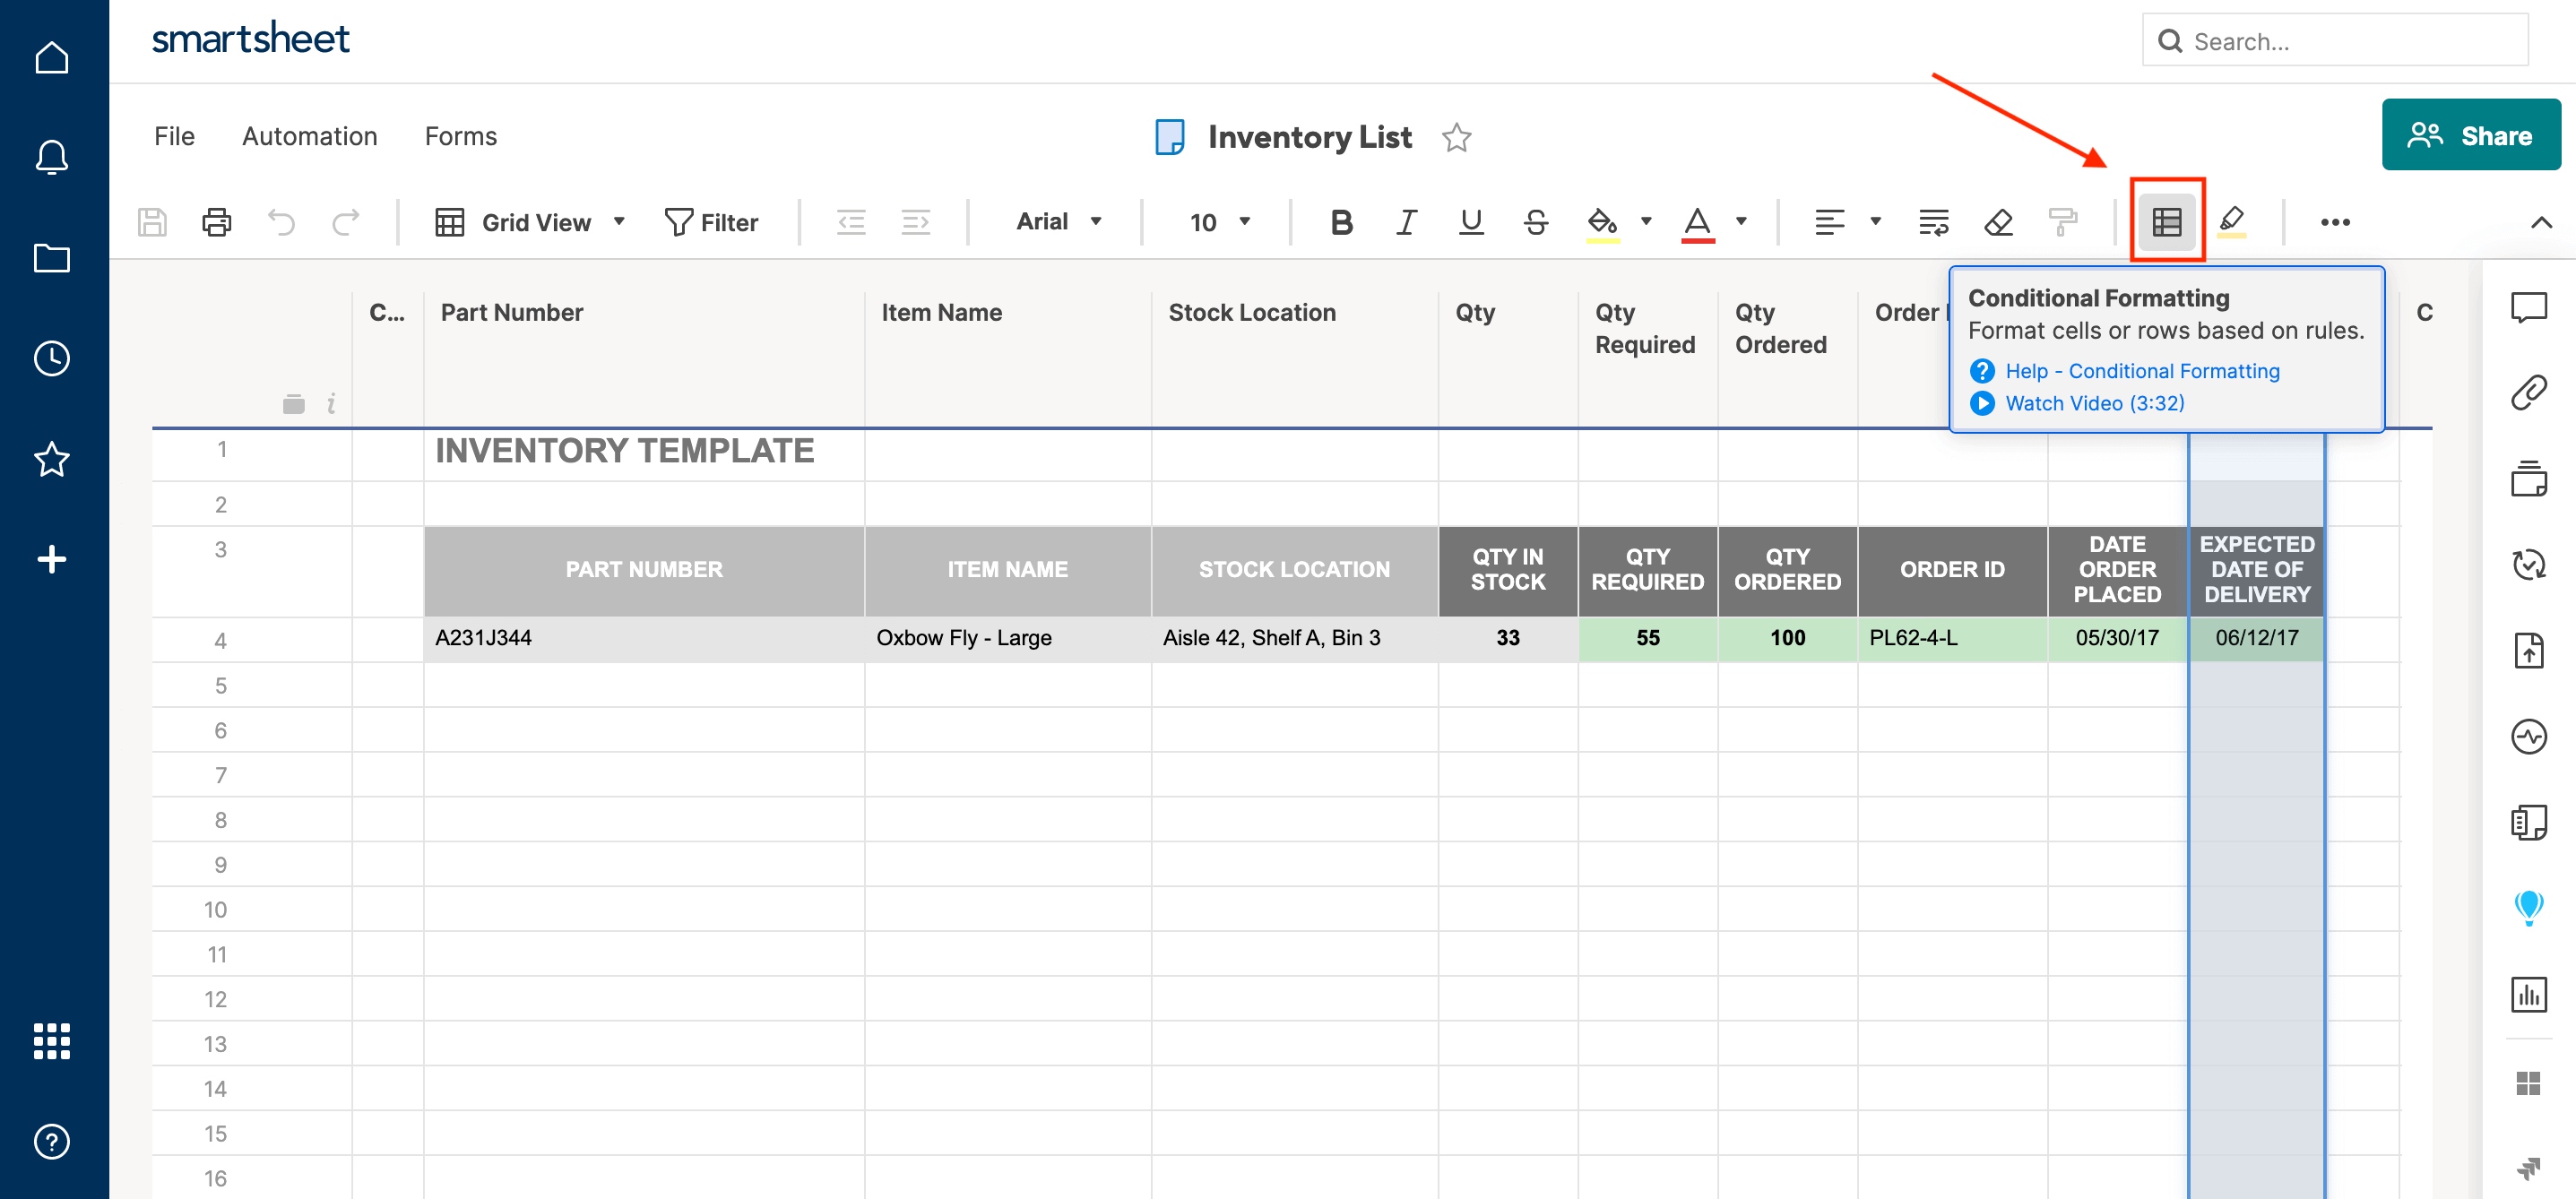Open the Automation menu
The width and height of the screenshot is (2576, 1199).
[x=310, y=136]
